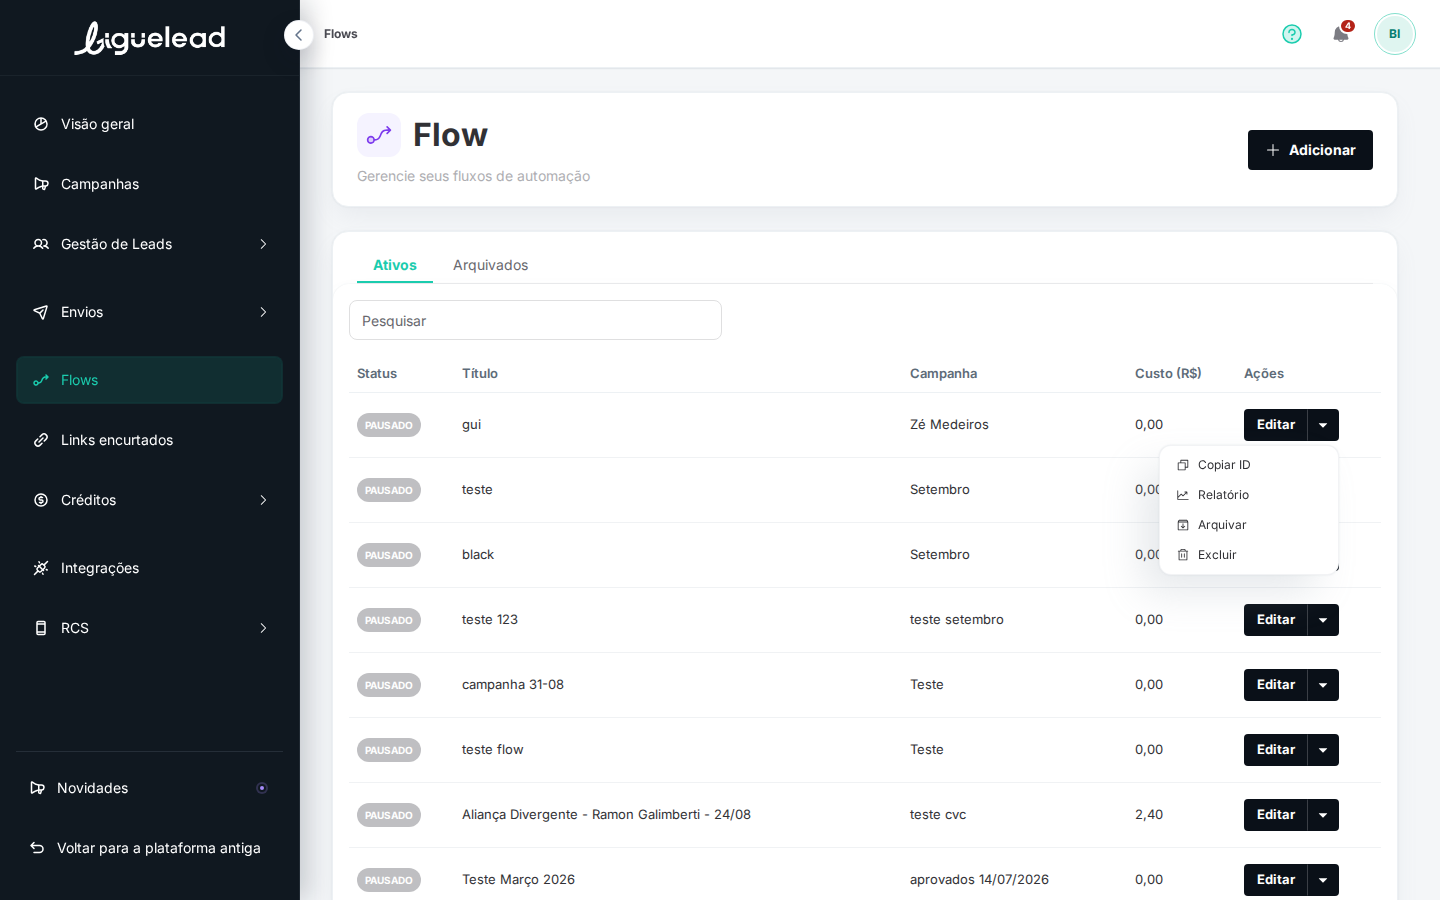Switch to the Arquivados tab
Image resolution: width=1440 pixels, height=900 pixels.
(x=490, y=265)
